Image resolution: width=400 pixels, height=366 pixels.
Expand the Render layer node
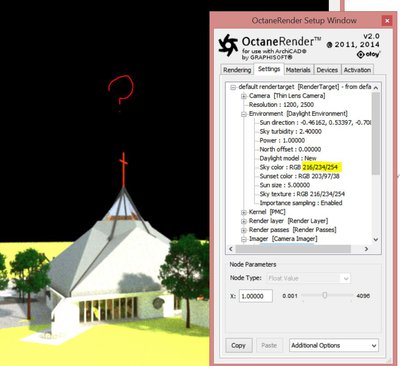[x=244, y=221]
